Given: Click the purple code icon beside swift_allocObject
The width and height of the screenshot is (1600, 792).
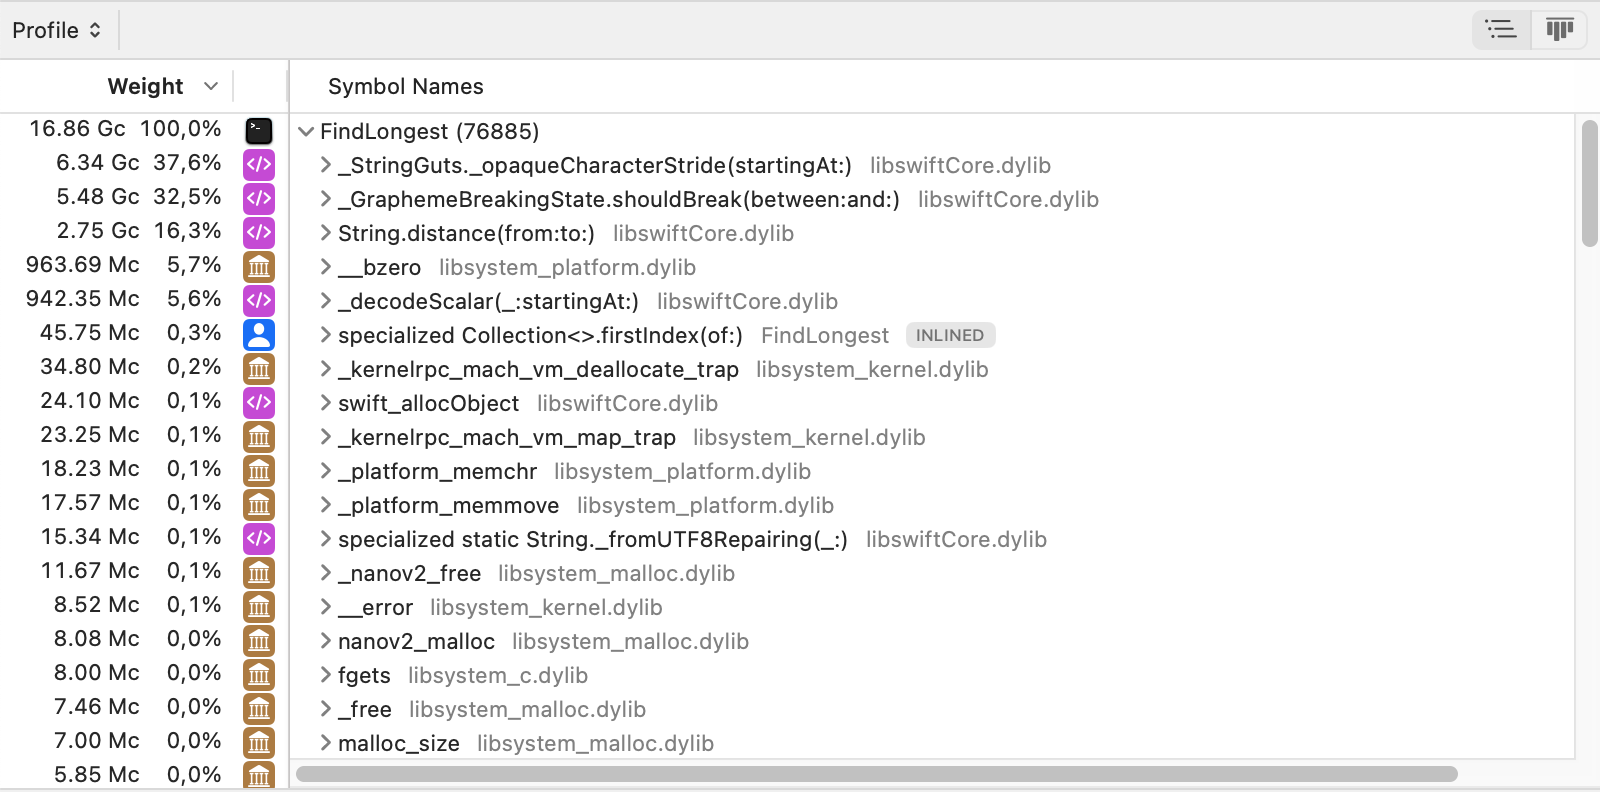Looking at the screenshot, I should click(259, 403).
